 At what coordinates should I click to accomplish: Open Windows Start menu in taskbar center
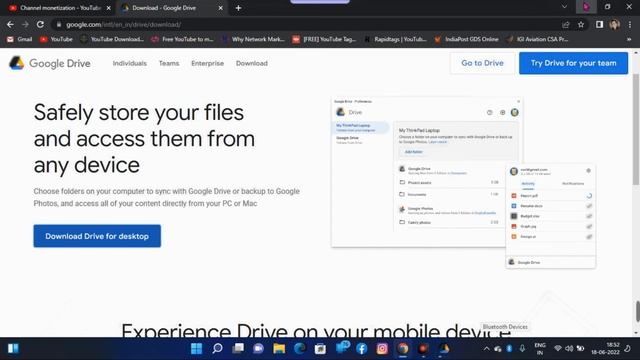click(x=196, y=348)
